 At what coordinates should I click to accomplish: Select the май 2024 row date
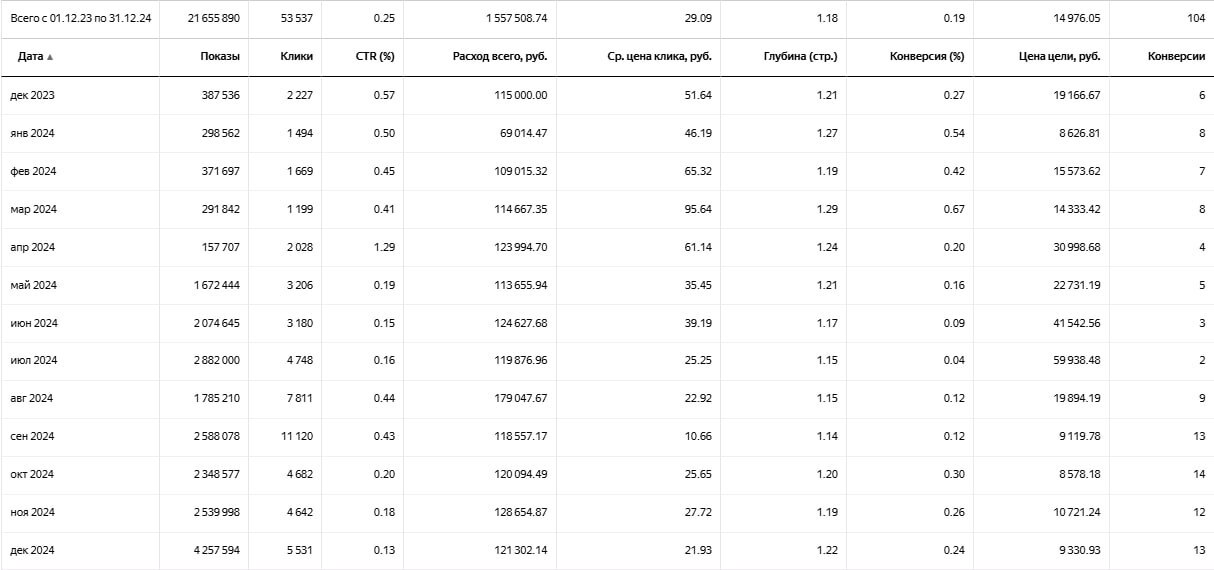[x=34, y=285]
